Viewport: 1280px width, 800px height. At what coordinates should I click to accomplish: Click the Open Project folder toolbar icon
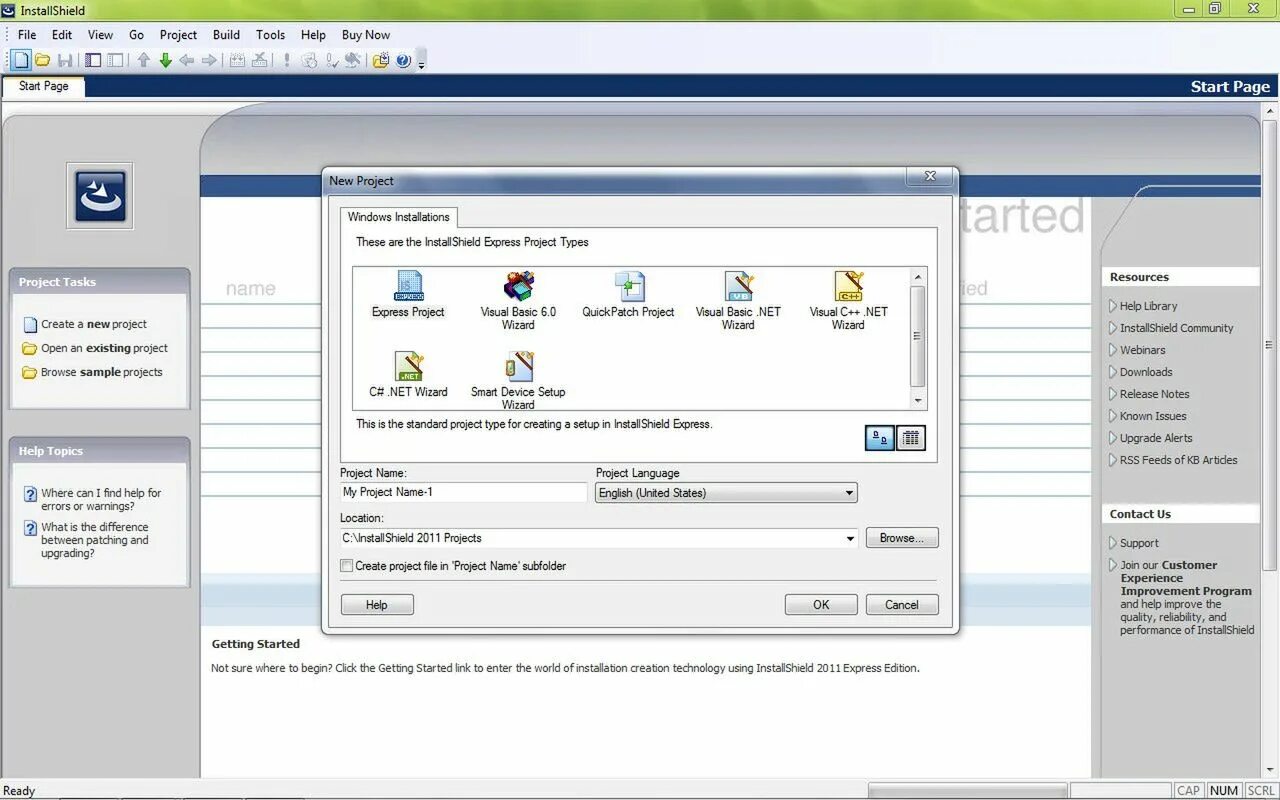coord(43,60)
